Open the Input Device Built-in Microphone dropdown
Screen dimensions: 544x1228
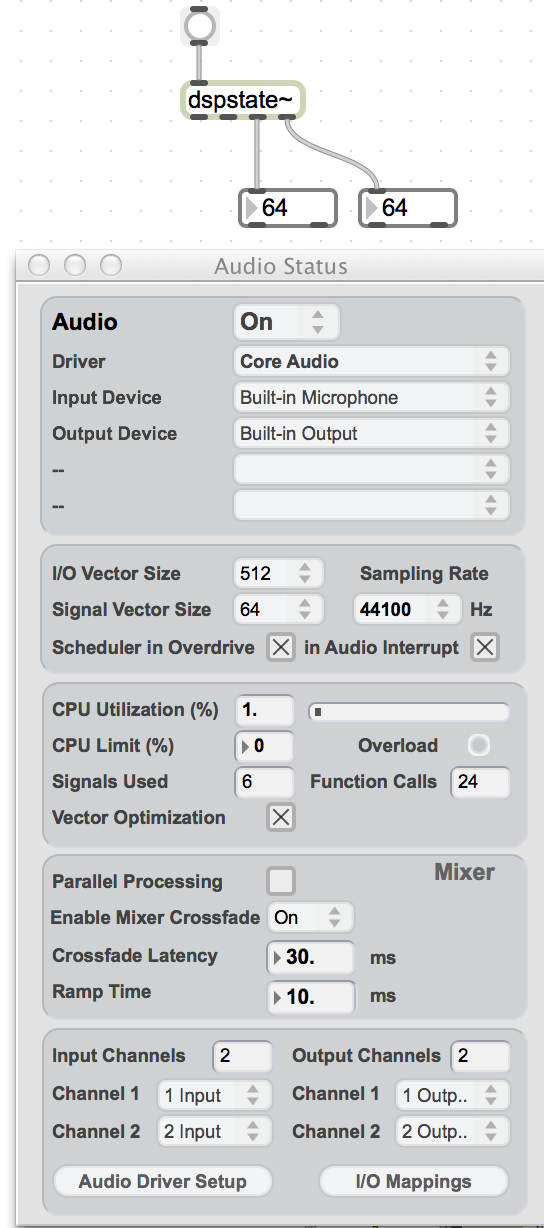click(x=371, y=397)
